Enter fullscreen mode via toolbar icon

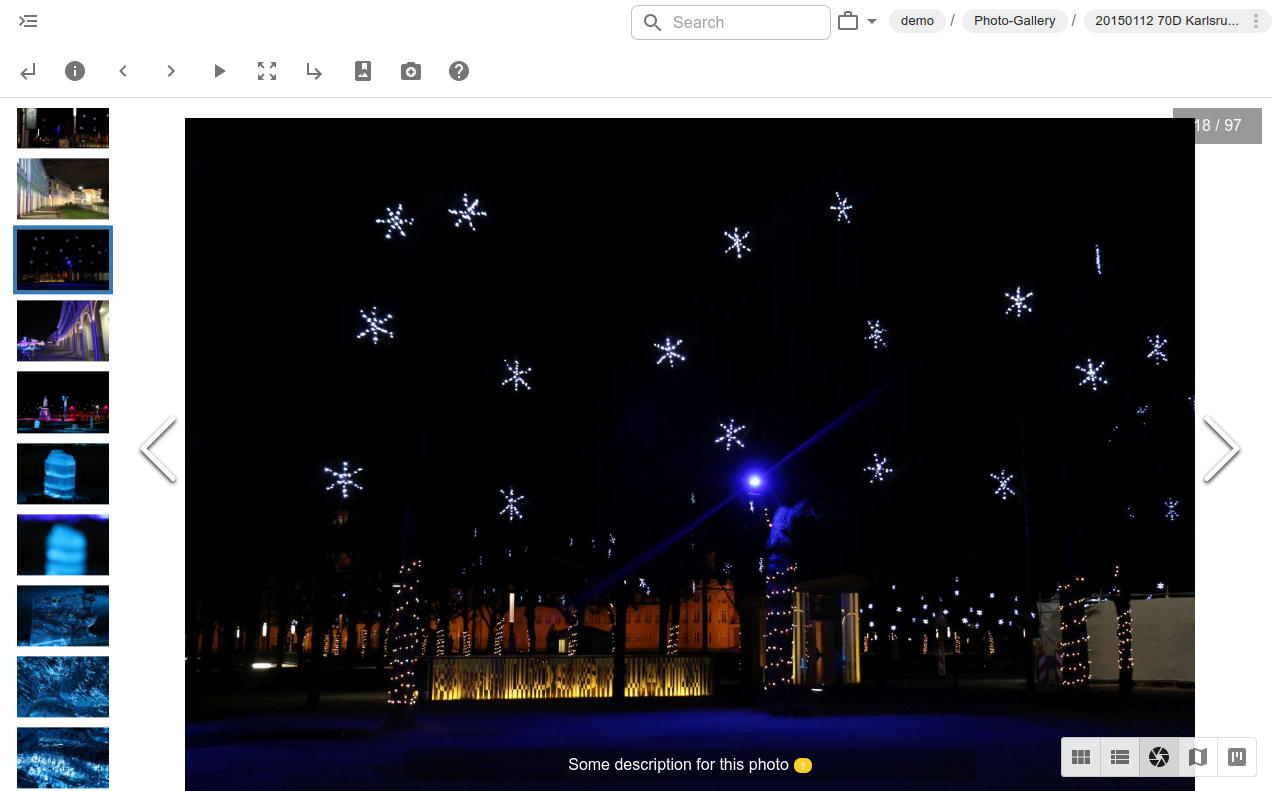[267, 71]
